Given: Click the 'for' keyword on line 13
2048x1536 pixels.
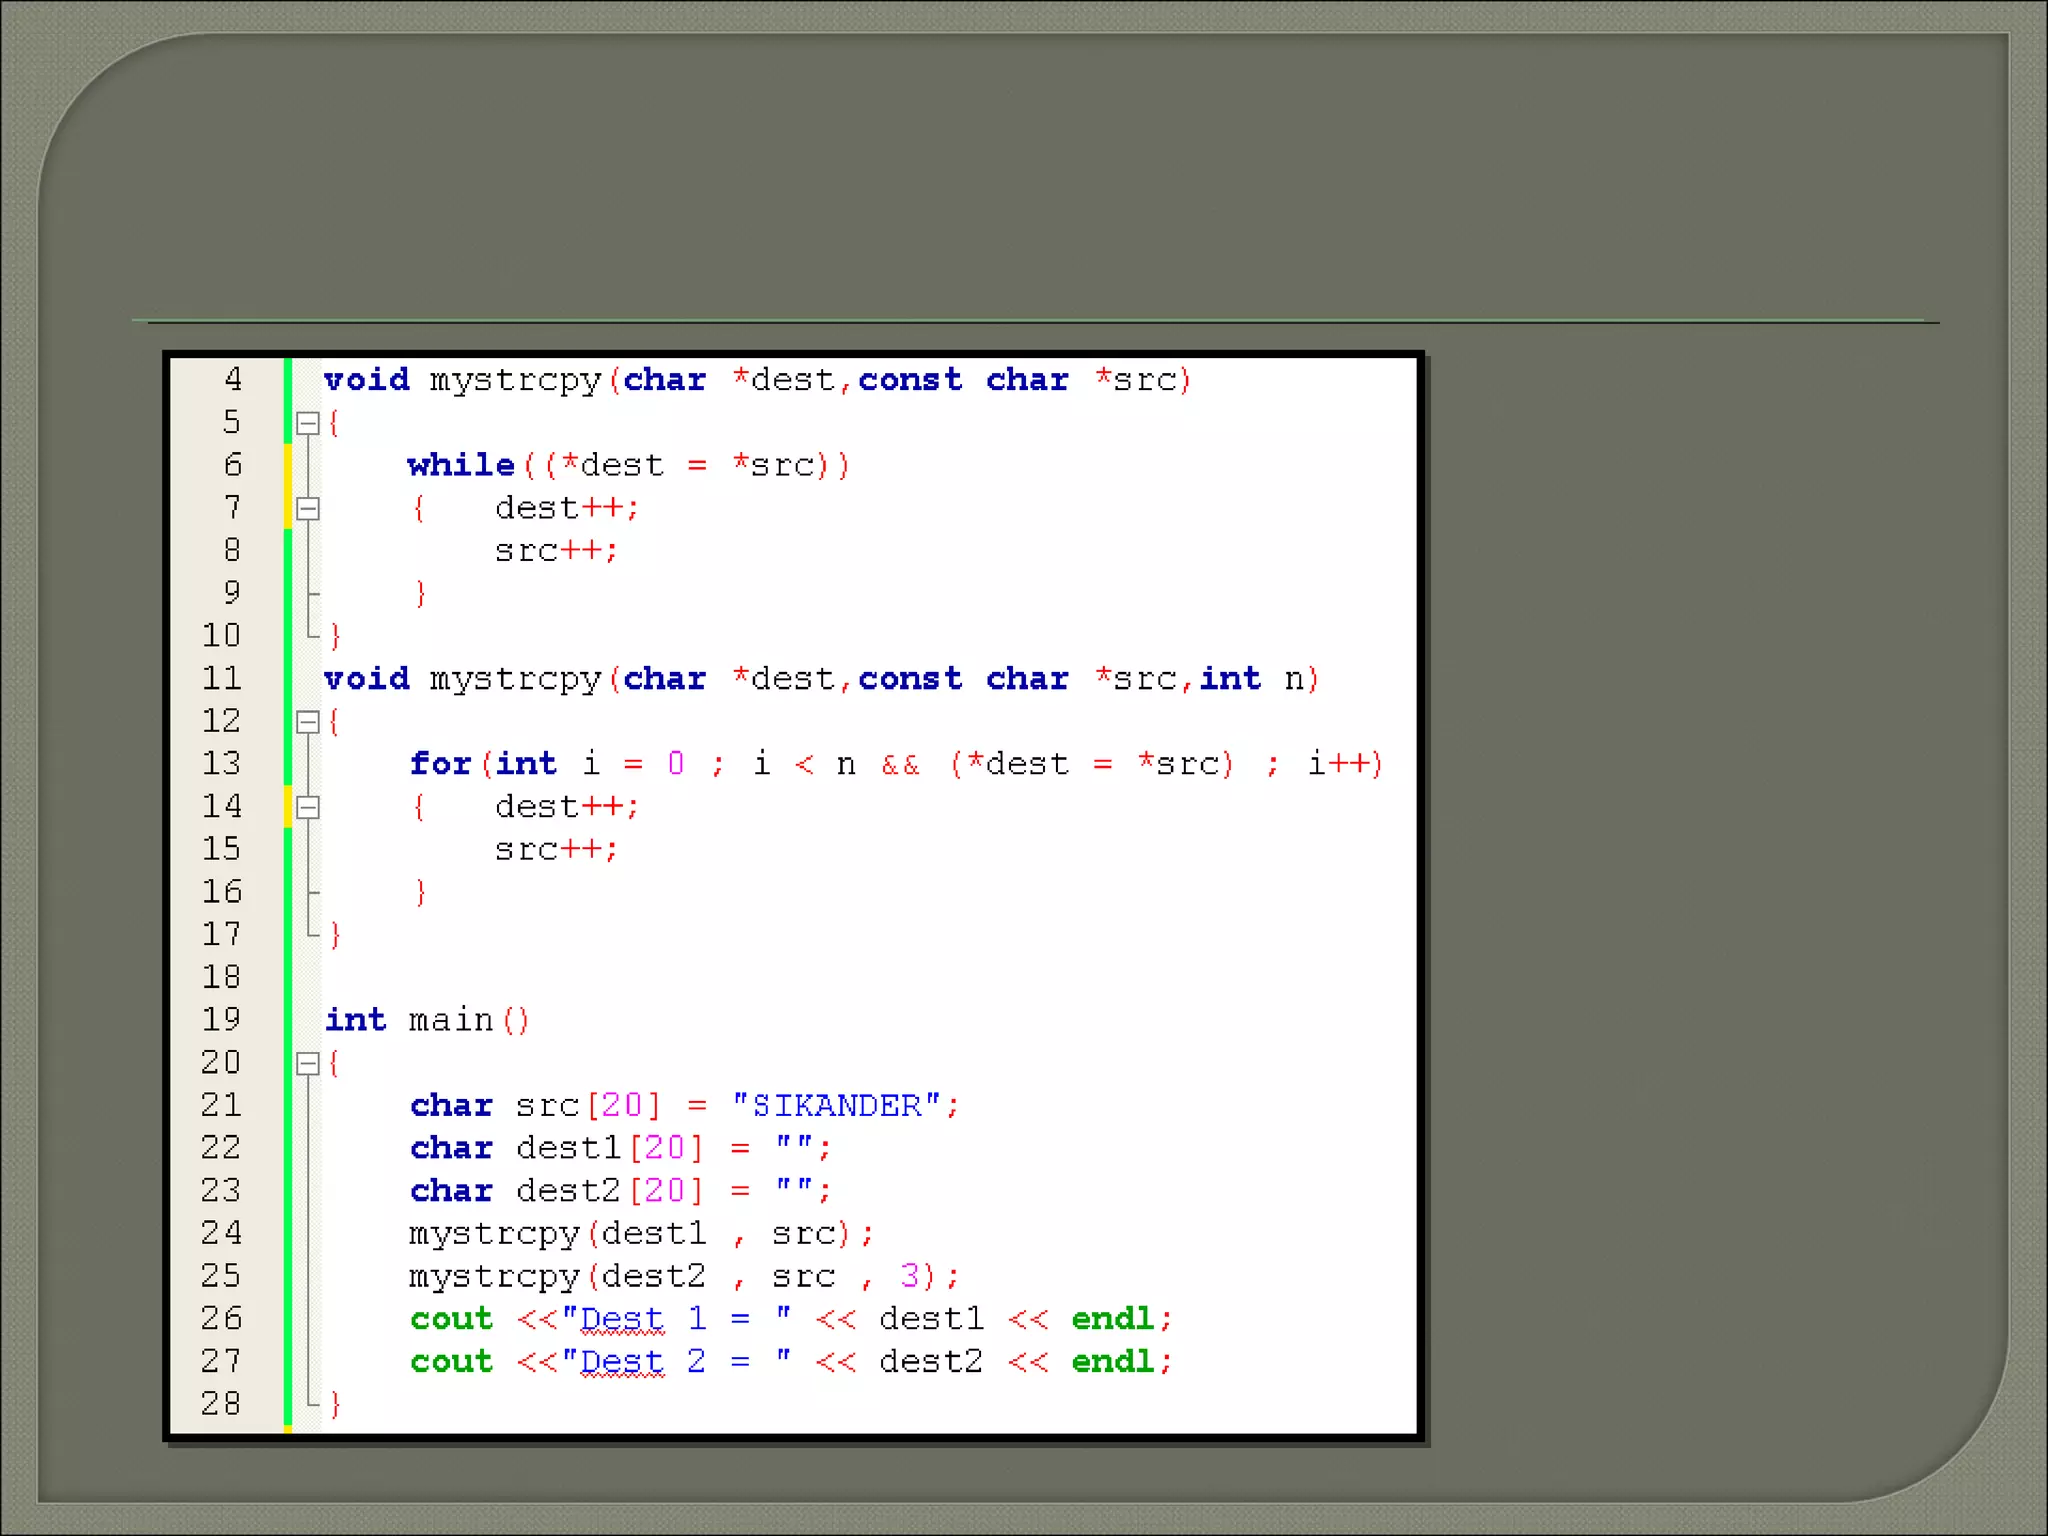Looking at the screenshot, I should click(440, 764).
